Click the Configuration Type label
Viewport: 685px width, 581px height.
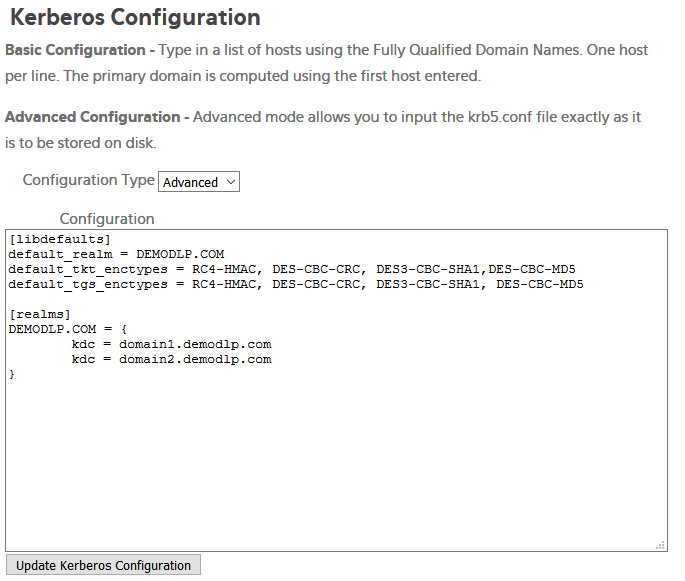89,180
